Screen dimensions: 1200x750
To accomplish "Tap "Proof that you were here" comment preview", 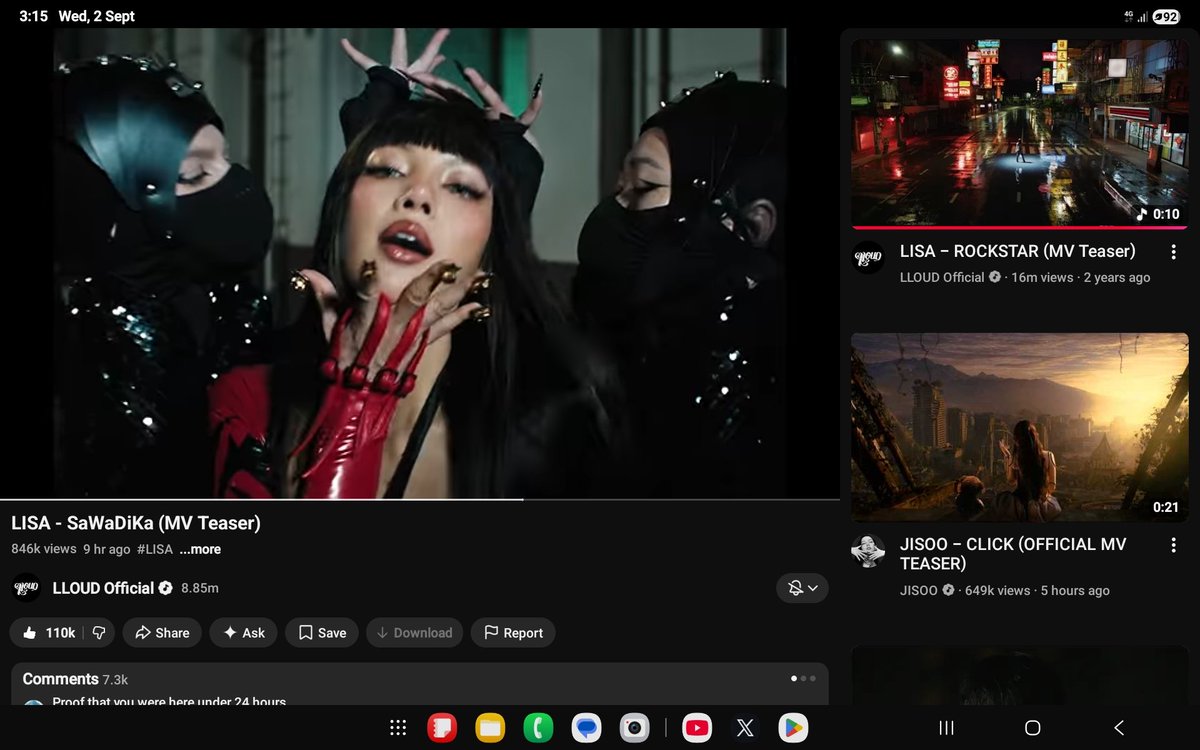I will (169, 702).
